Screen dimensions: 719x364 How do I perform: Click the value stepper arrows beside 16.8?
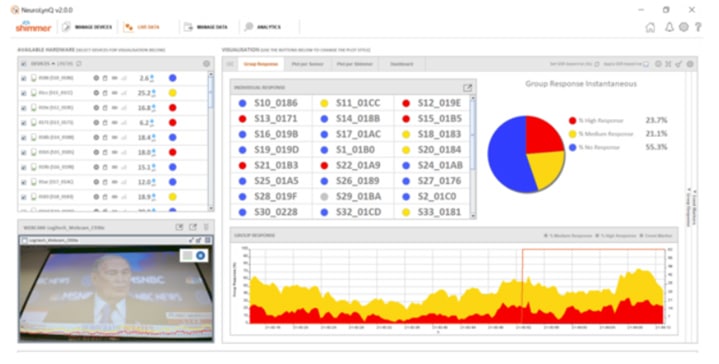click(x=153, y=108)
